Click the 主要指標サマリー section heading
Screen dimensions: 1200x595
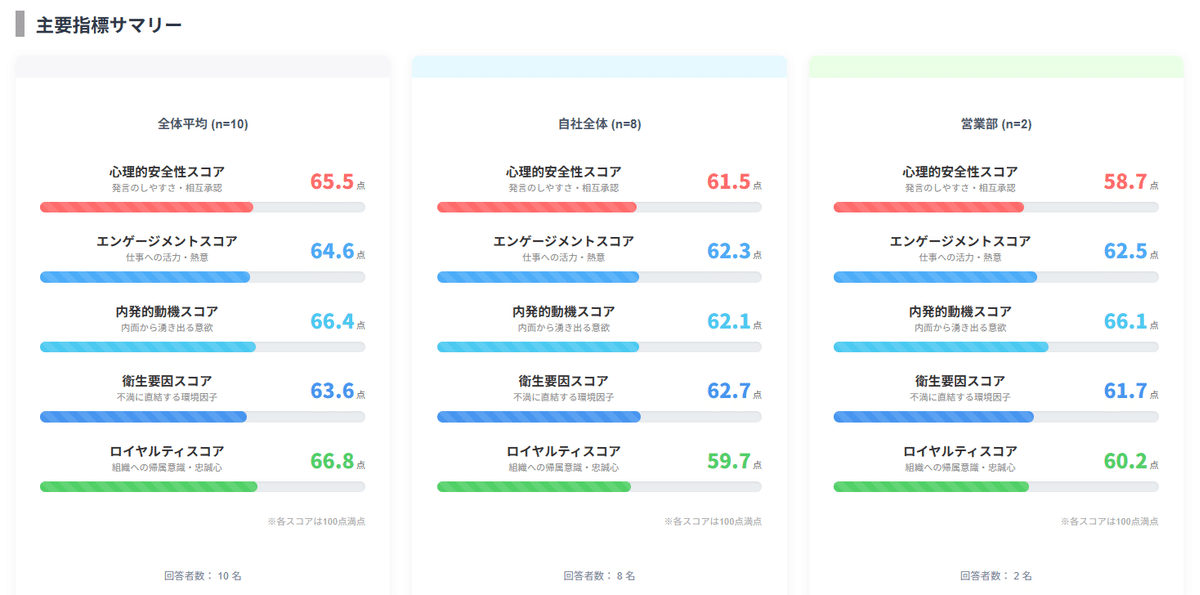pyautogui.click(x=109, y=26)
